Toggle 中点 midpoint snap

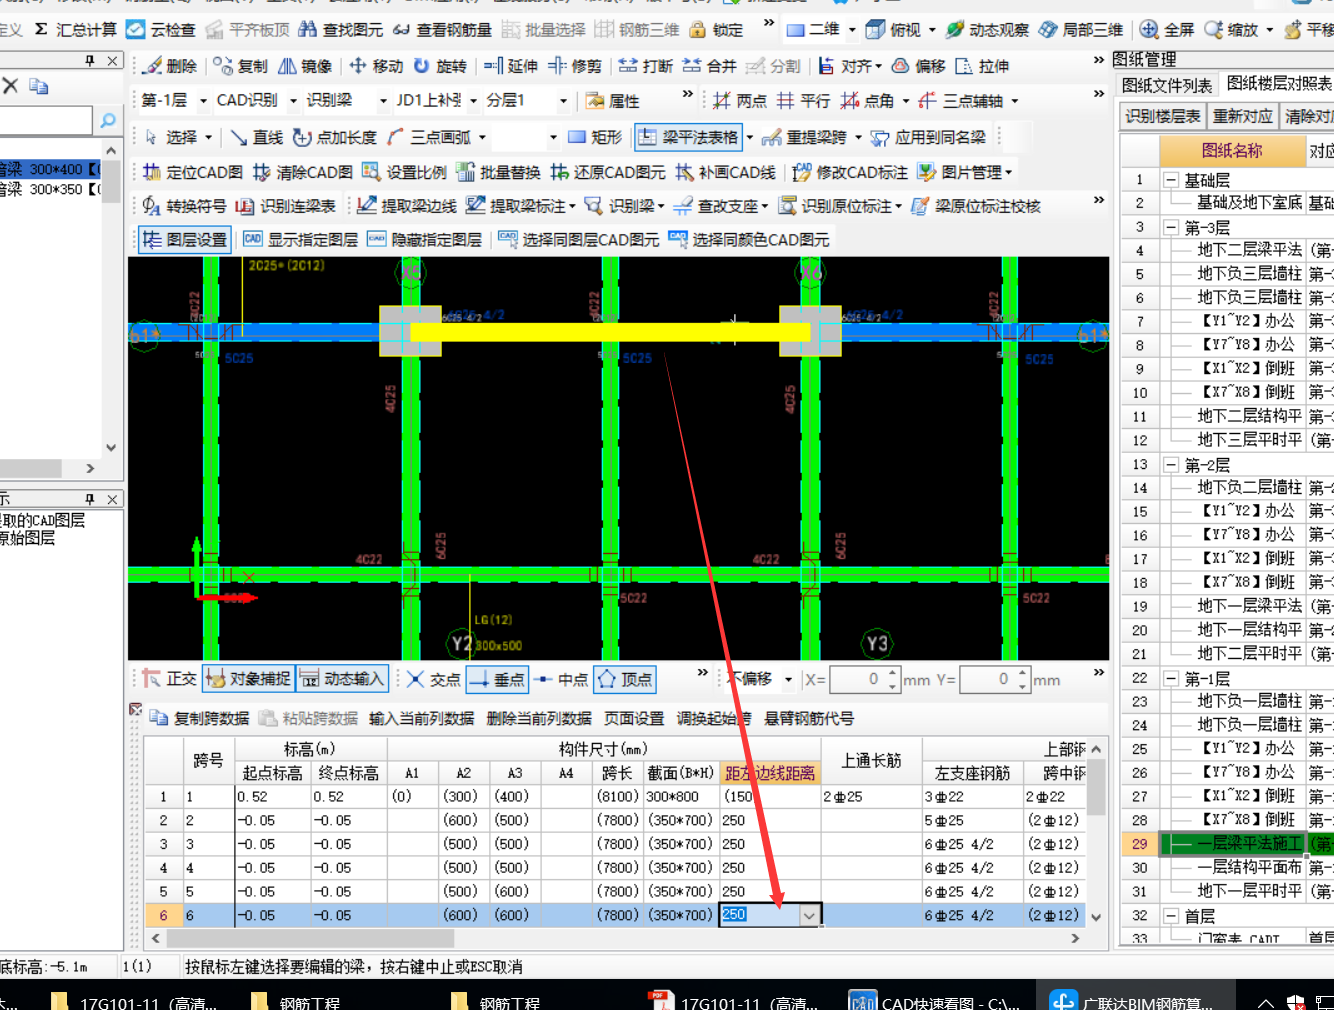coord(561,679)
